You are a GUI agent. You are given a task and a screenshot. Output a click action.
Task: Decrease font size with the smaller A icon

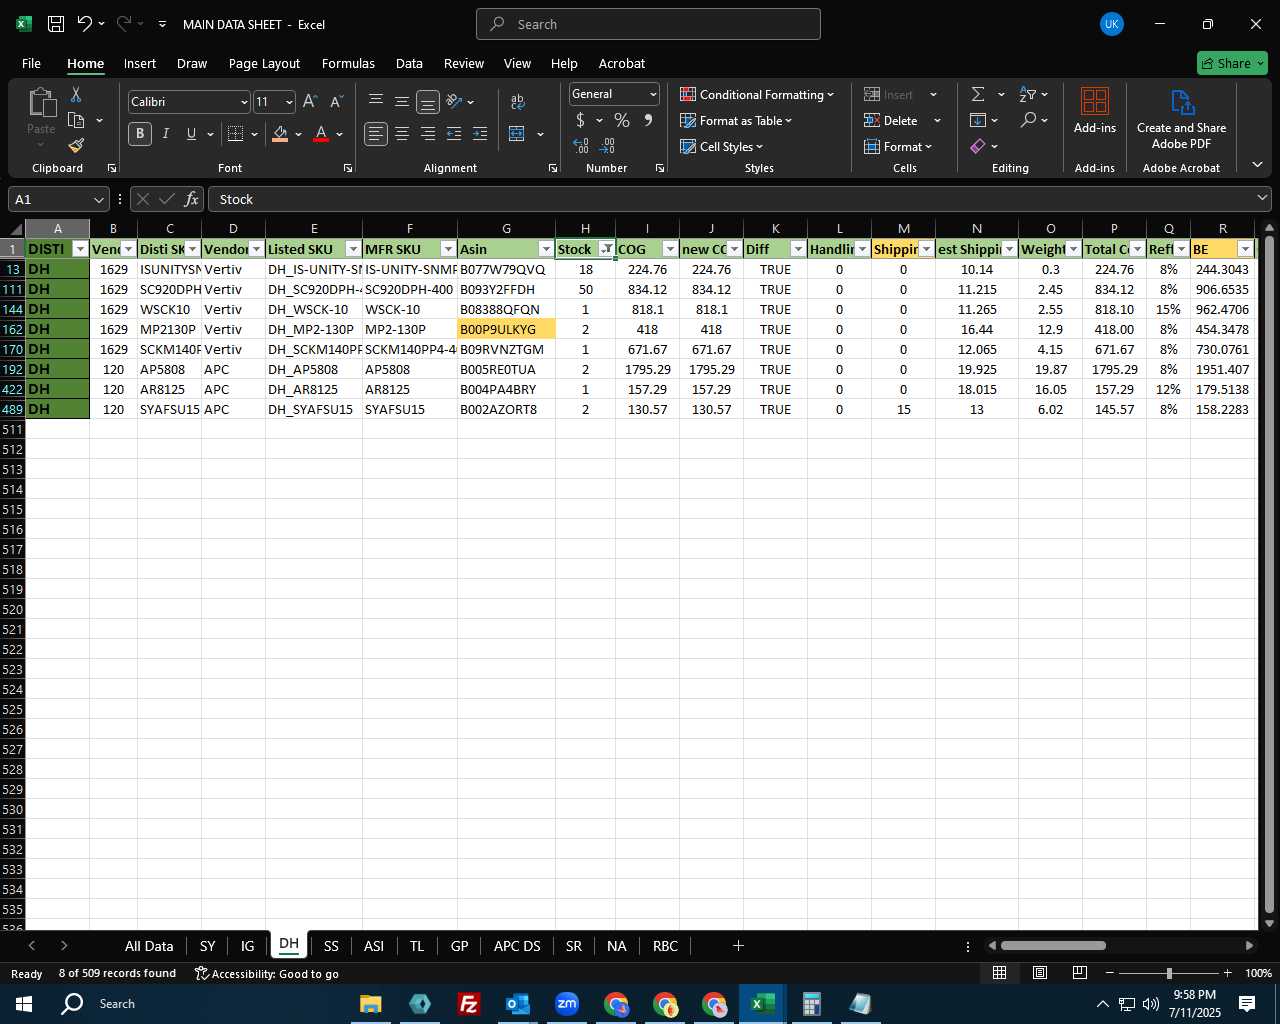[x=336, y=102]
